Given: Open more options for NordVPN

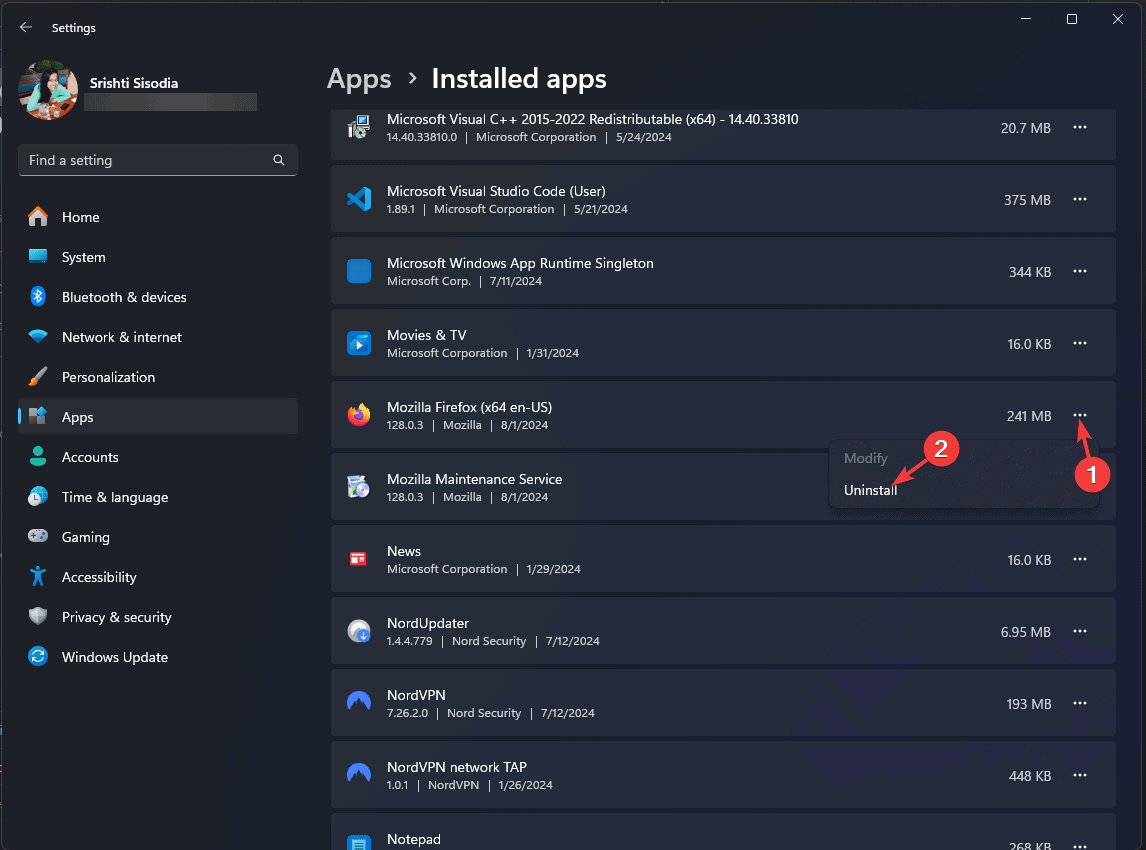Looking at the screenshot, I should pyautogui.click(x=1079, y=703).
